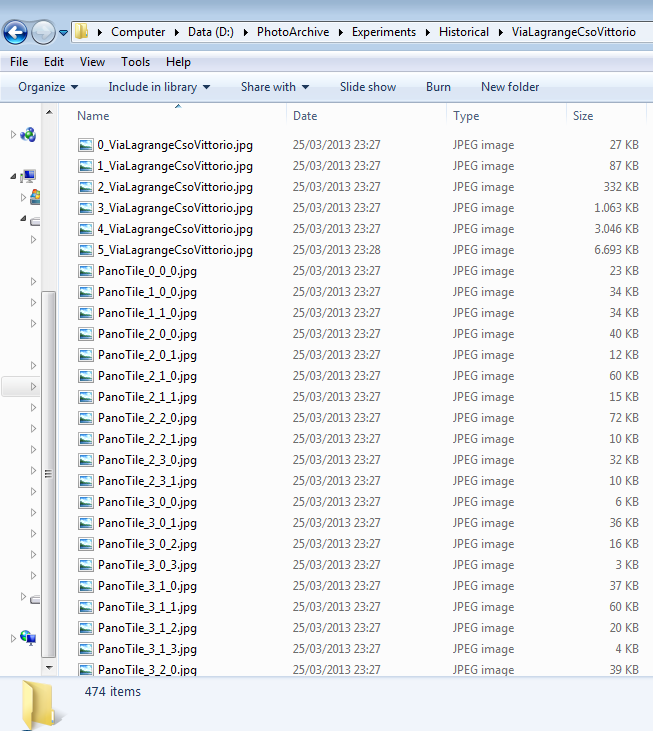This screenshot has height=731, width=653.
Task: Click the Forward navigation arrow button
Action: click(43, 32)
